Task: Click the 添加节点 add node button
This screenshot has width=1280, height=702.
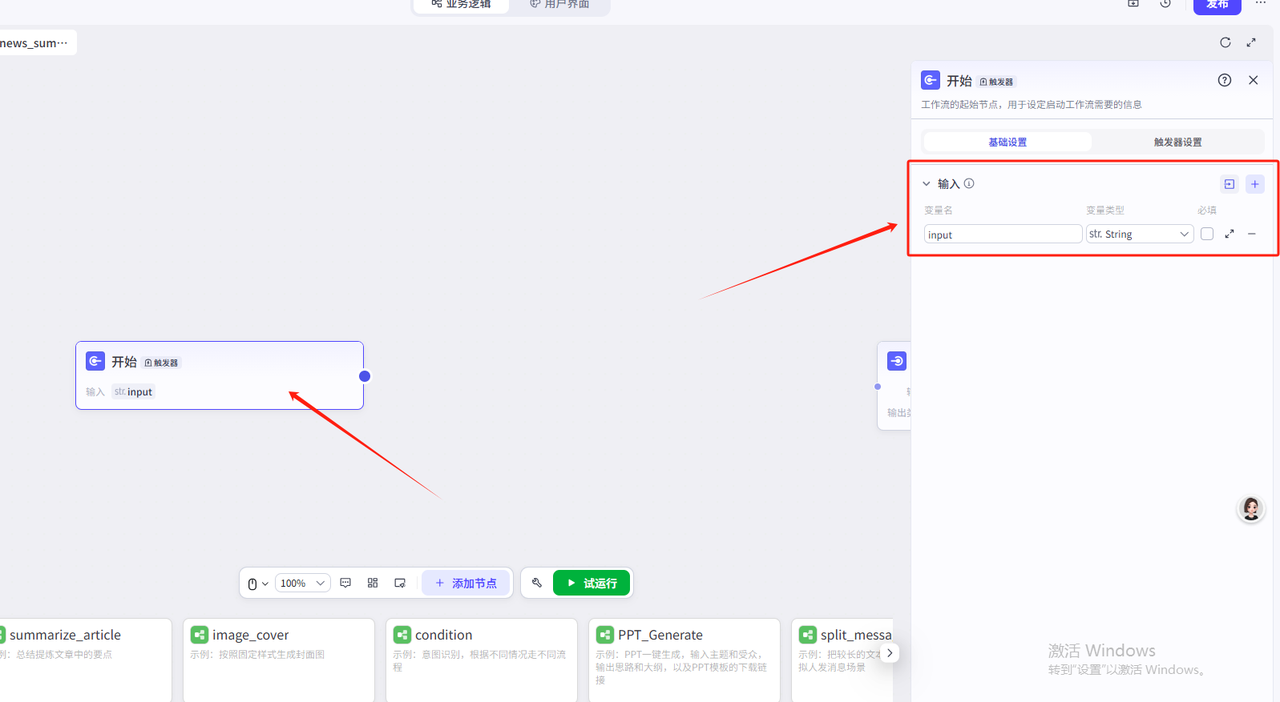Action: point(466,583)
